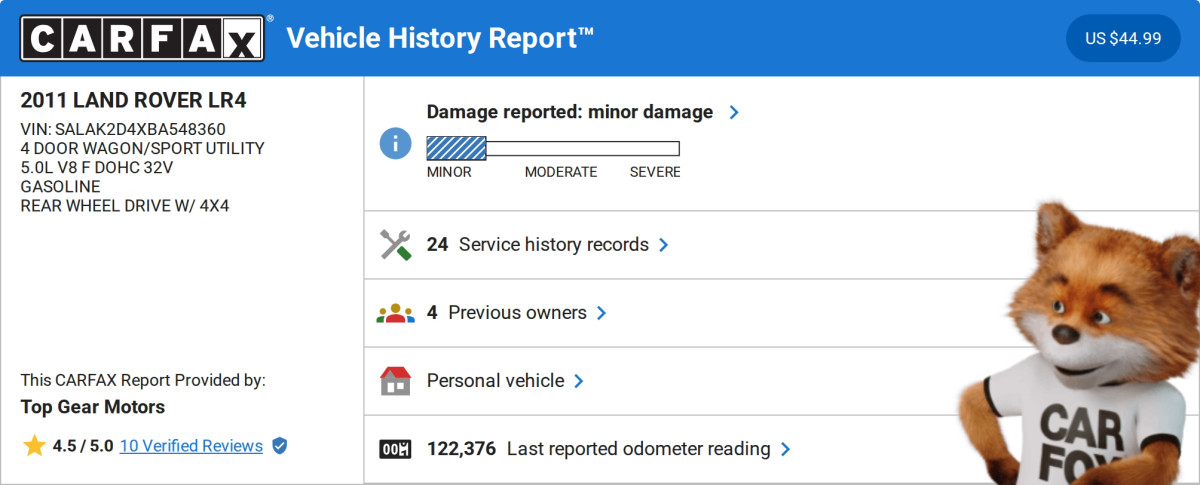The image size is (1200, 485).
Task: Click the CARFAX logo
Action: [x=143, y=38]
